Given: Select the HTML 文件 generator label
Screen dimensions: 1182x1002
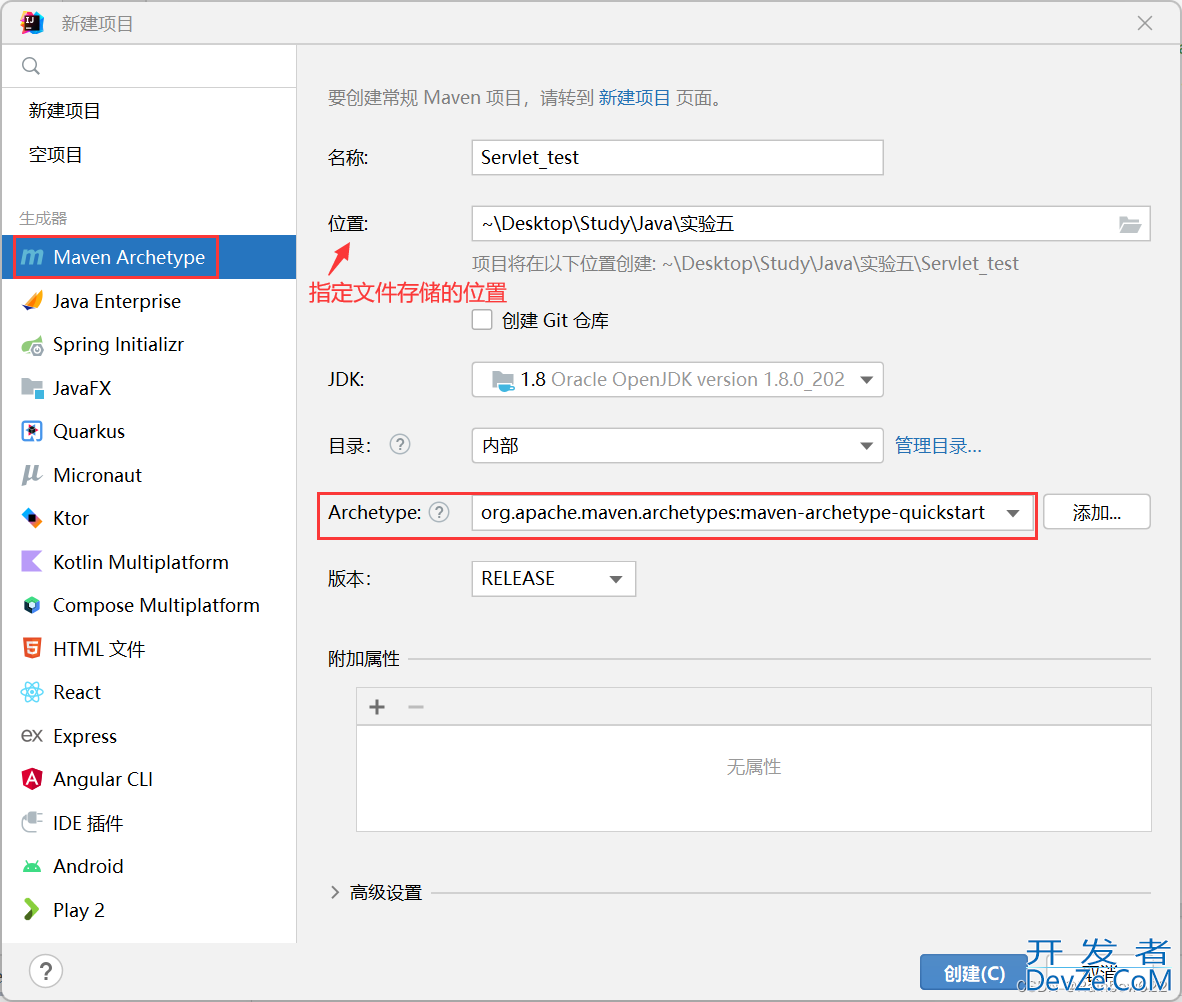Looking at the screenshot, I should tap(99, 649).
